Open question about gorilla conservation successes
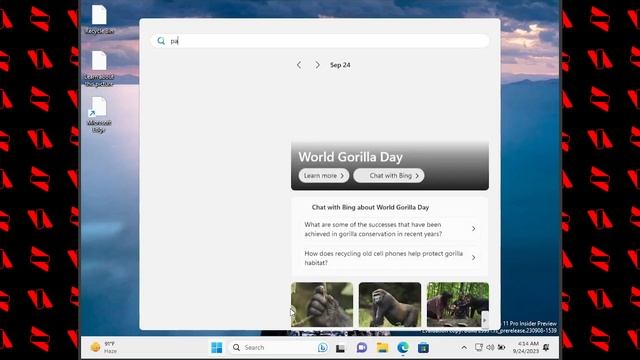The image size is (640, 360). [x=390, y=229]
